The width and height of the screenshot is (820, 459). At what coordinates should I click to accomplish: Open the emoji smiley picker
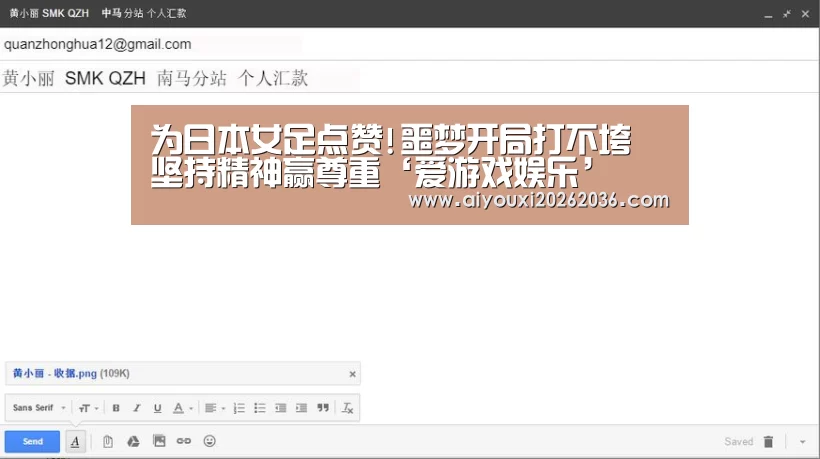210,441
